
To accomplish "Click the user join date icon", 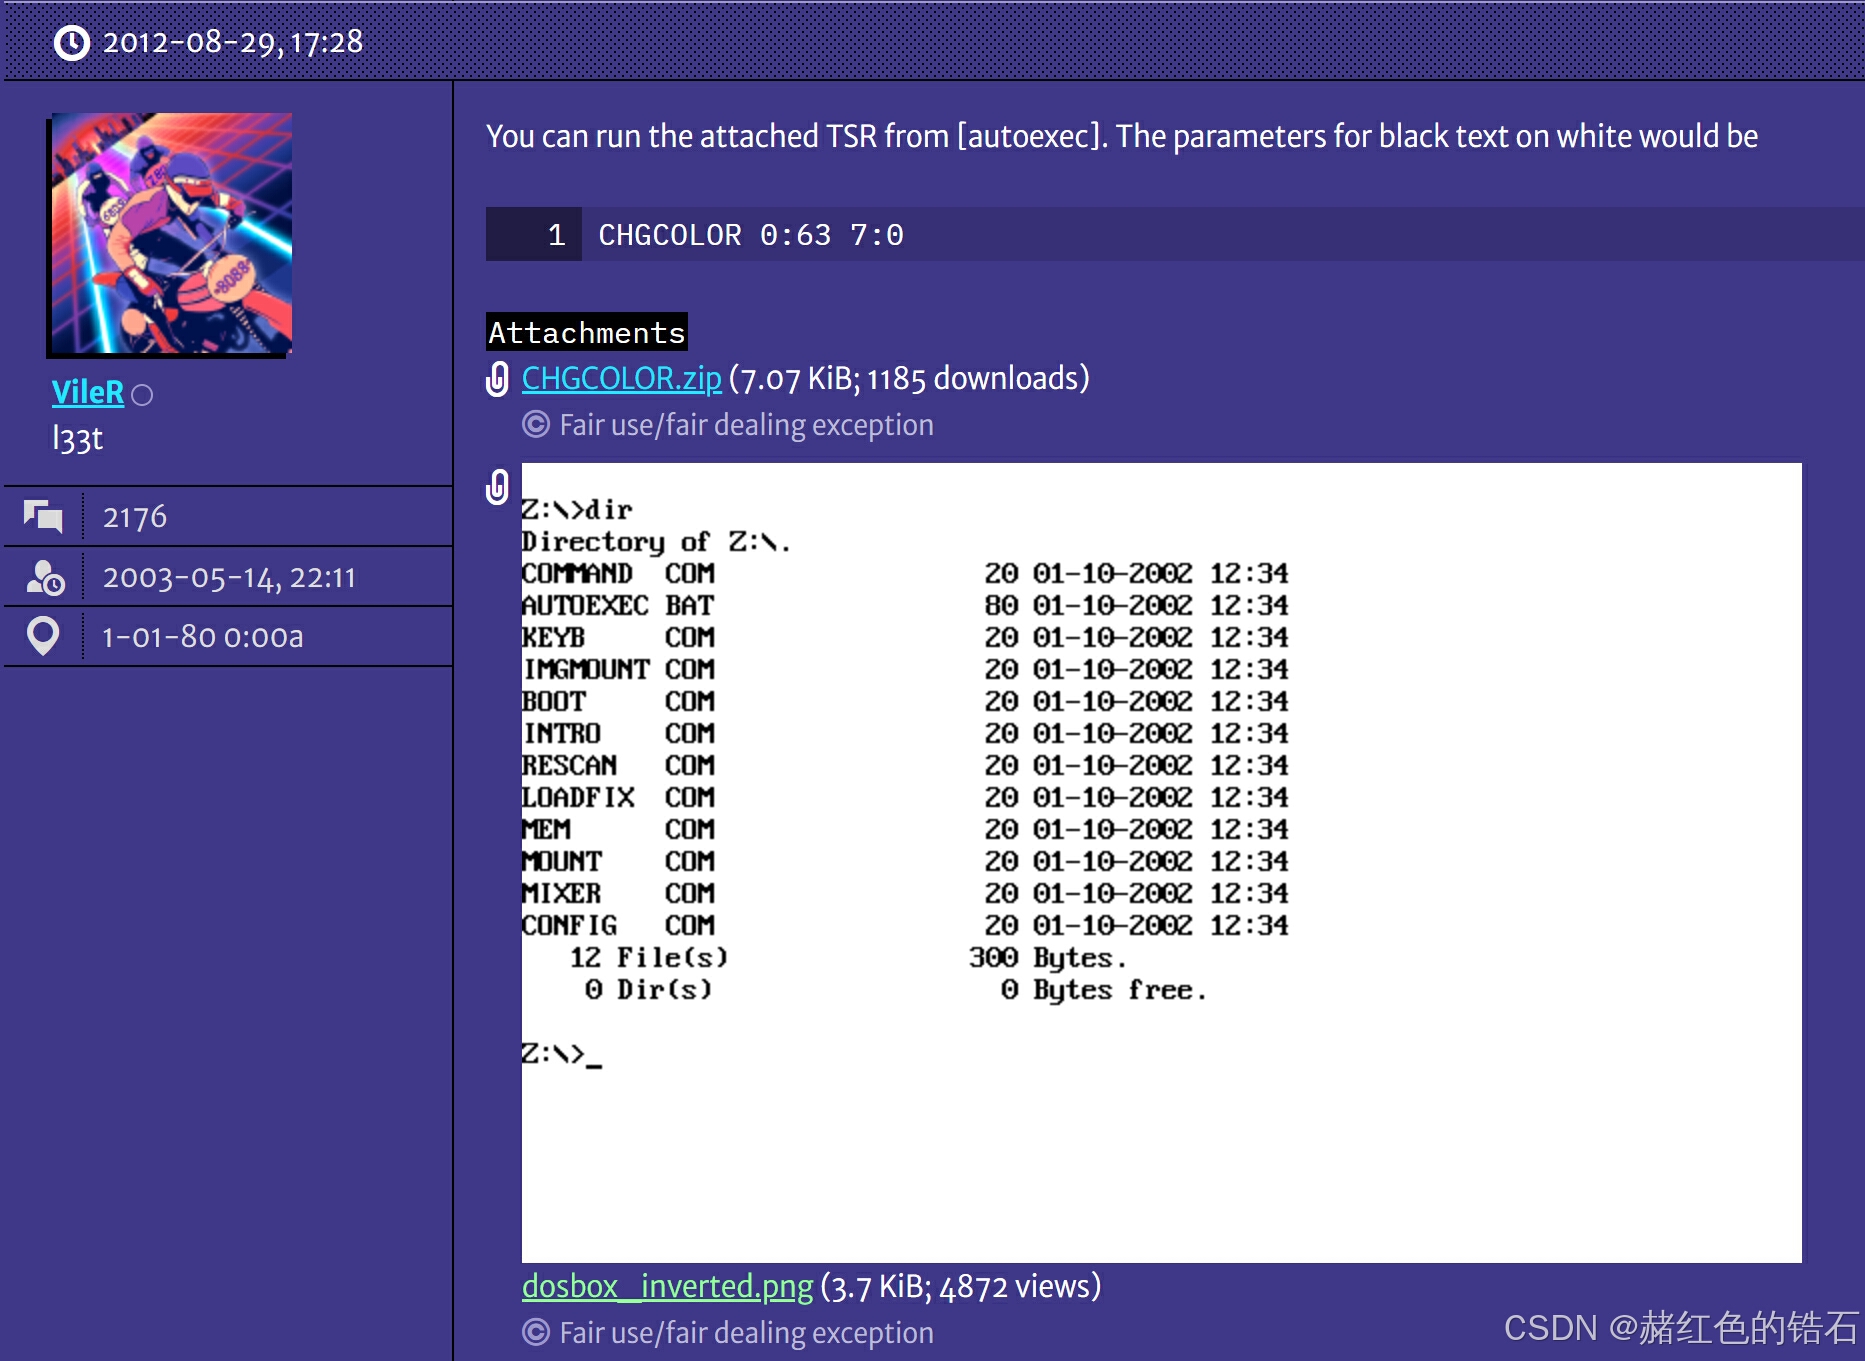I will pyautogui.click(x=45, y=577).
